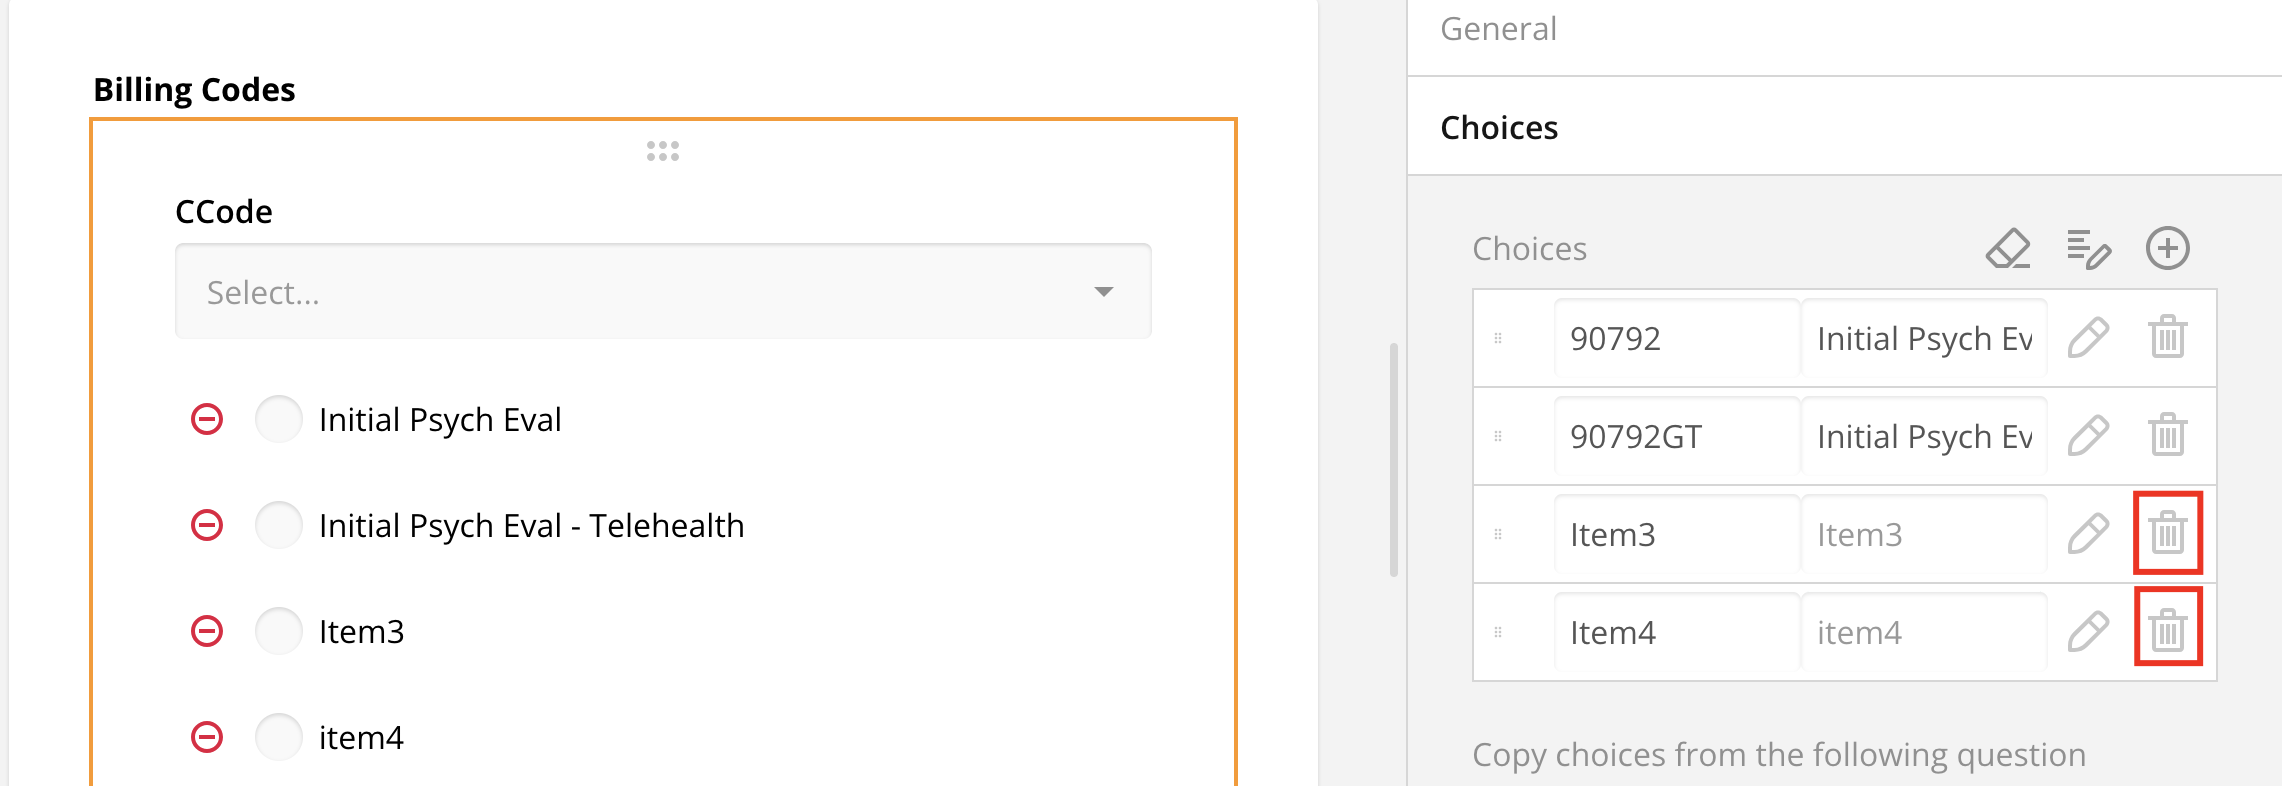Edit the 90792 choice with pencil icon
This screenshot has height=786, width=2282.
(2088, 338)
